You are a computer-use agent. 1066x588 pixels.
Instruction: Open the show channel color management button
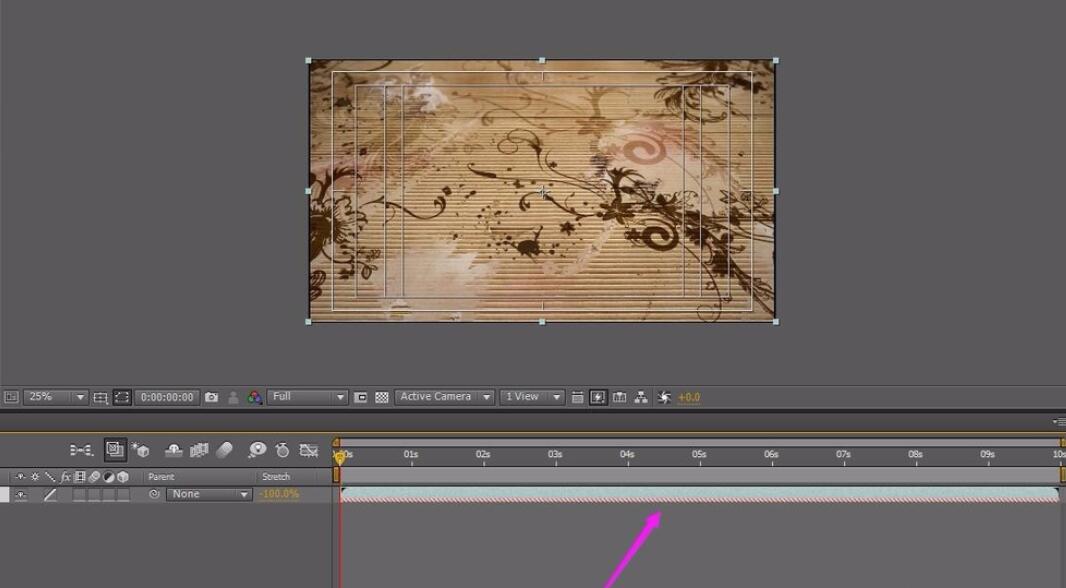(x=255, y=397)
